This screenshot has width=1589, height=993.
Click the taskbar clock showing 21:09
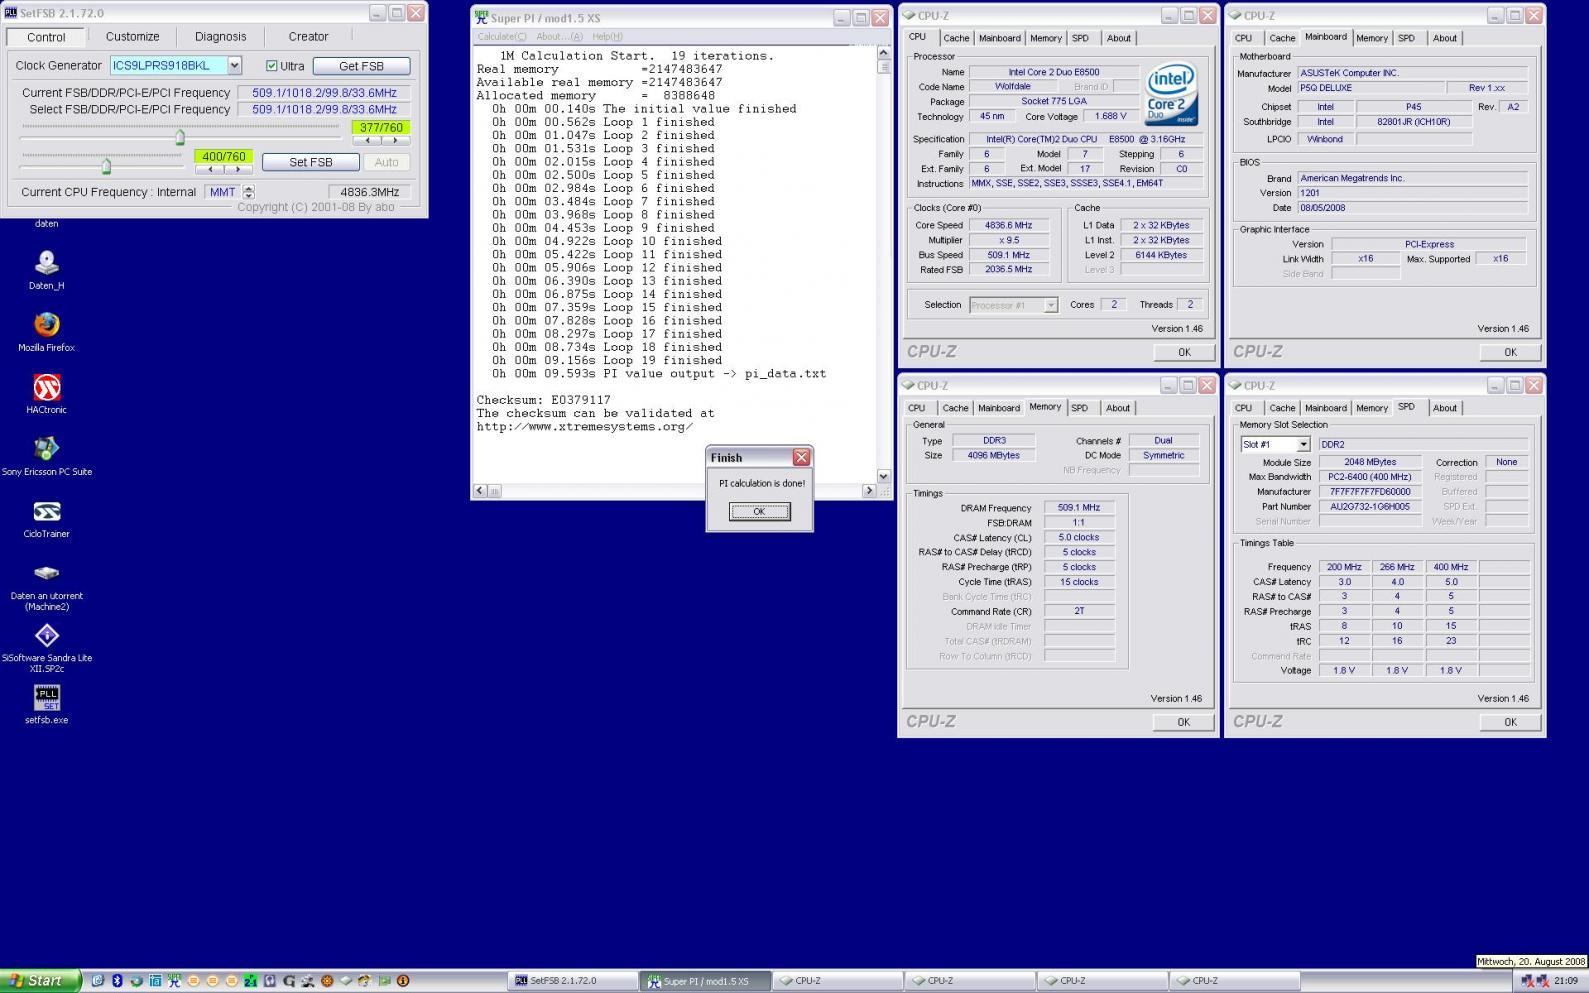click(x=1565, y=981)
